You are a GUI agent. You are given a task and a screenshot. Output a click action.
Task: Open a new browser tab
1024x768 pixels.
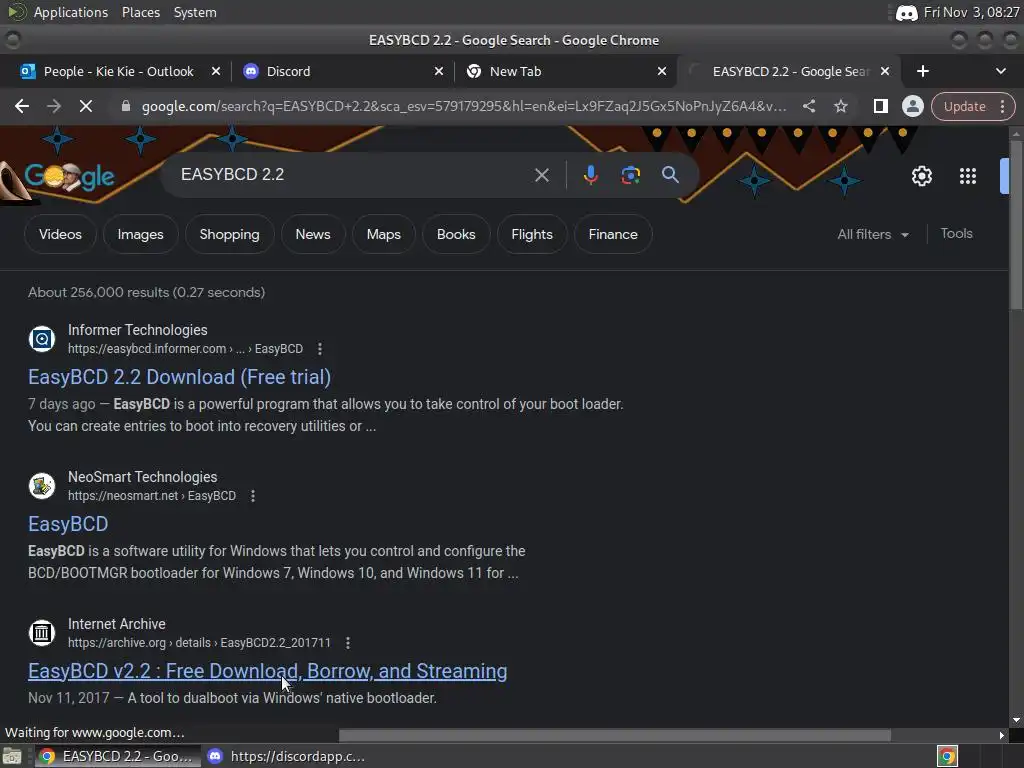tap(922, 71)
